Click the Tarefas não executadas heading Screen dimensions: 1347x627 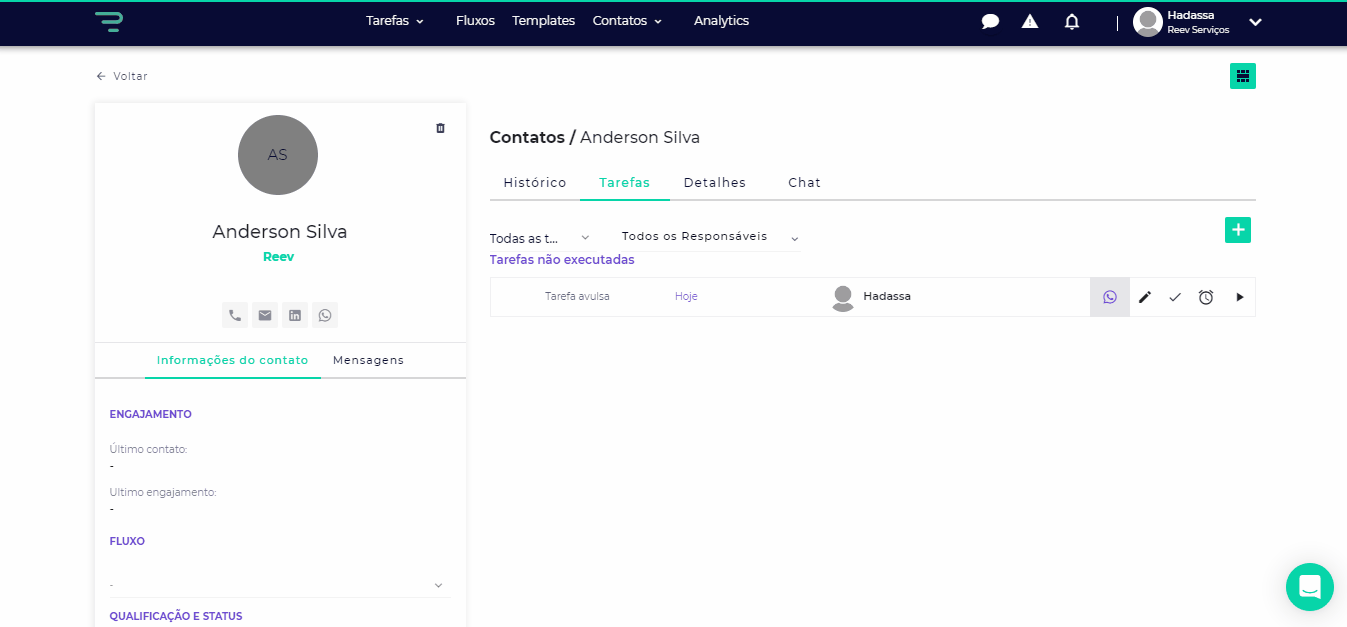click(562, 260)
